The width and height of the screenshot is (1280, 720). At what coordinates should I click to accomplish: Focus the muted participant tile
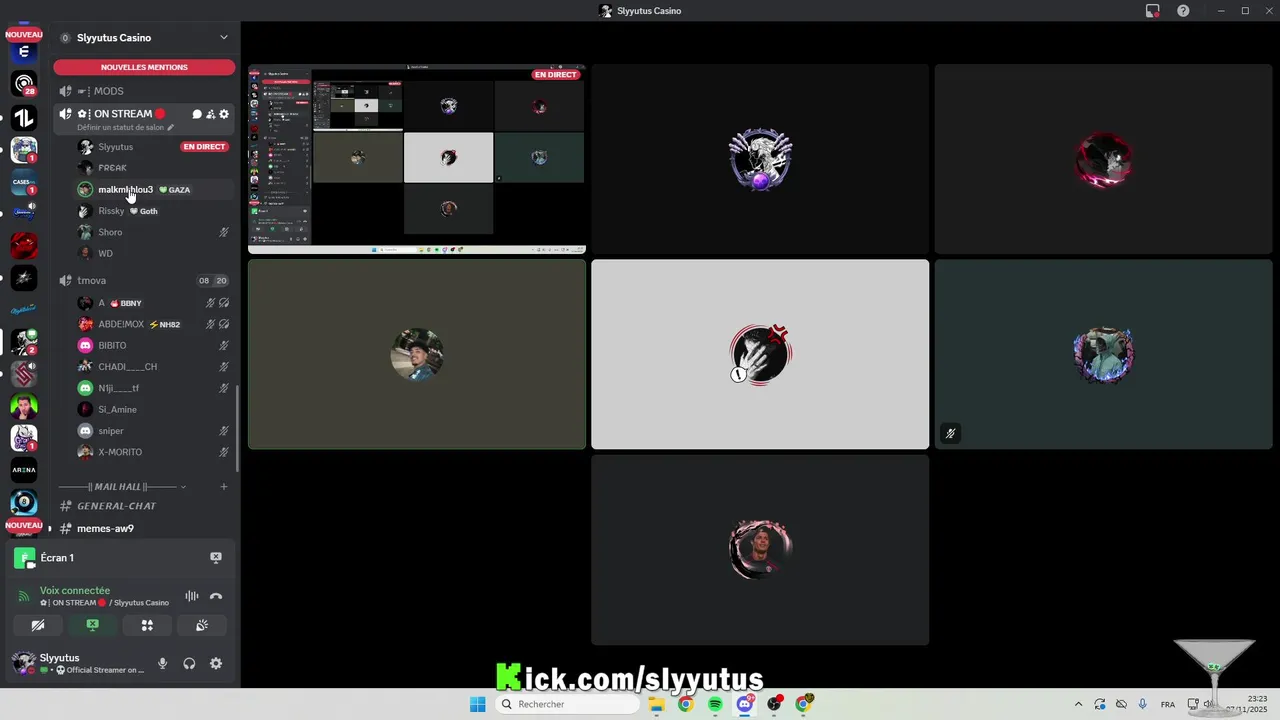pyautogui.click(x=1103, y=354)
